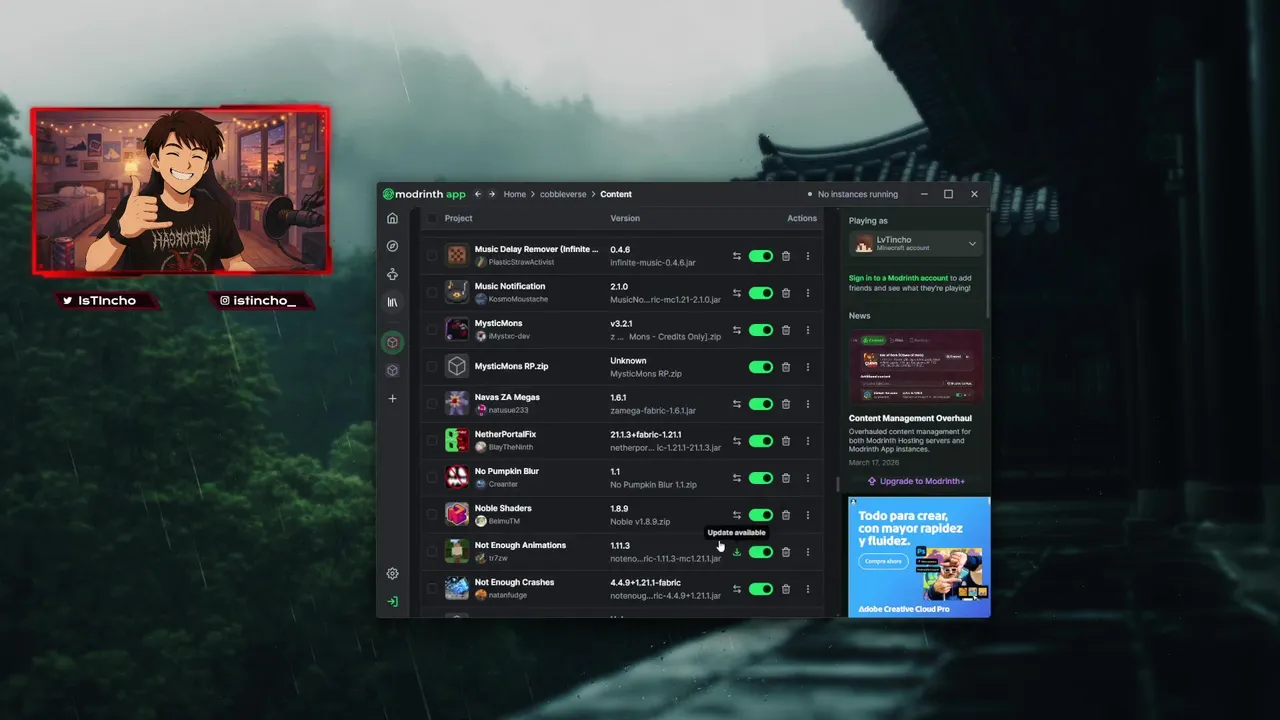
Task: Tick checkbox for NetherPortalFix row
Action: point(432,441)
